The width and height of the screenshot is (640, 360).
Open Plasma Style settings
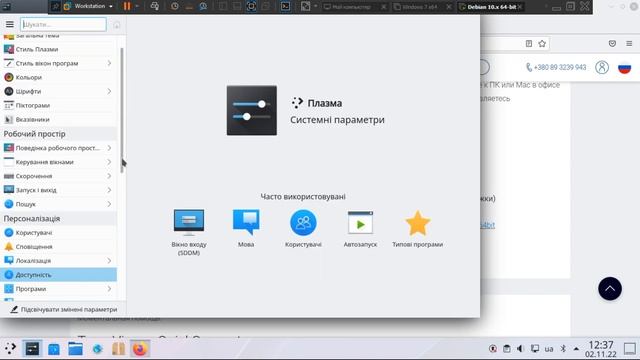[58, 49]
